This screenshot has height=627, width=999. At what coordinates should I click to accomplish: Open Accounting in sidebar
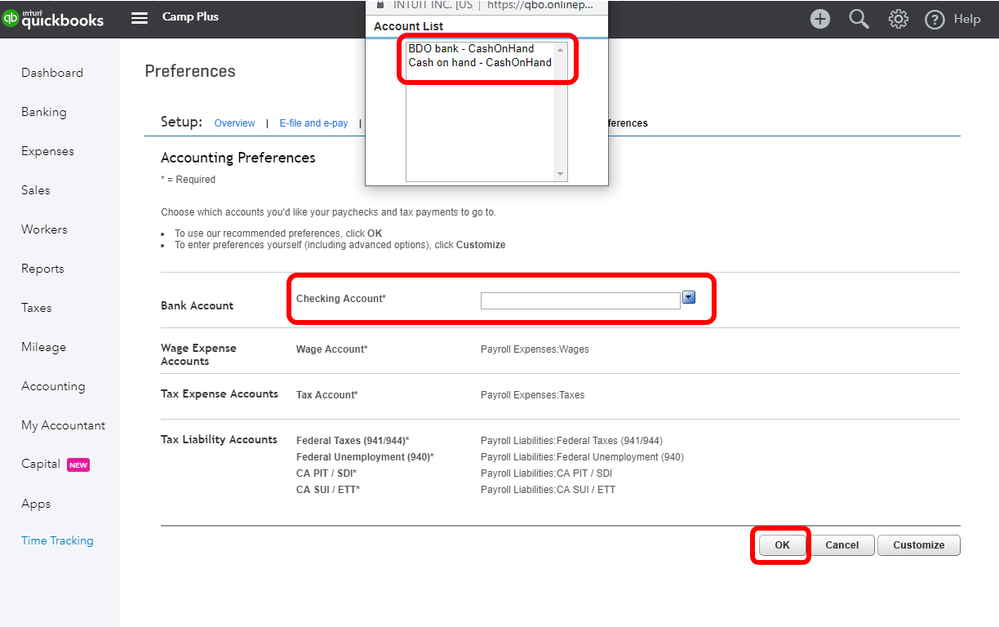(53, 386)
